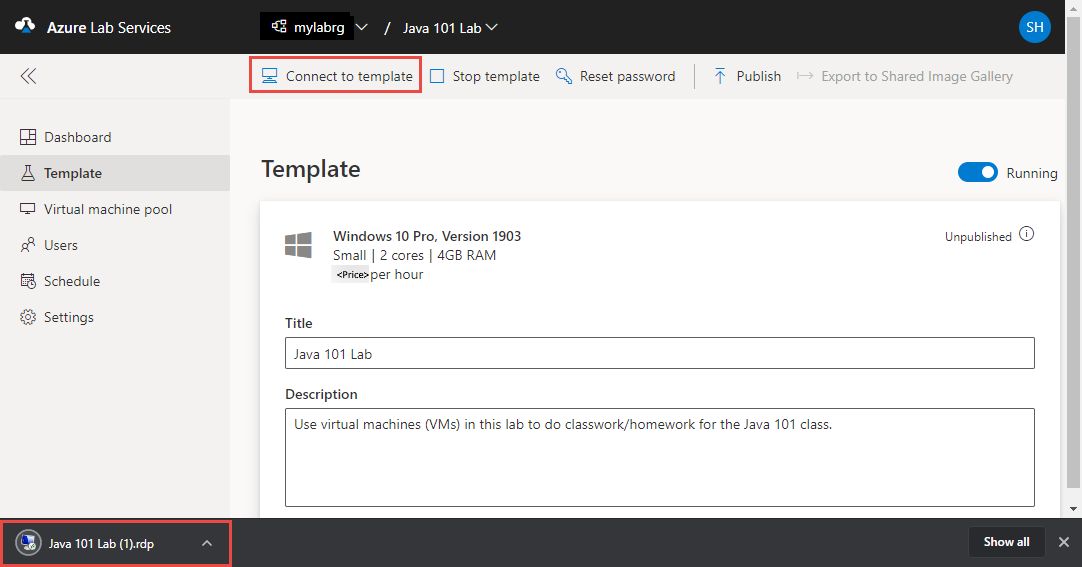Open the SH account avatar menu
The height and width of the screenshot is (567, 1082).
tap(1034, 27)
